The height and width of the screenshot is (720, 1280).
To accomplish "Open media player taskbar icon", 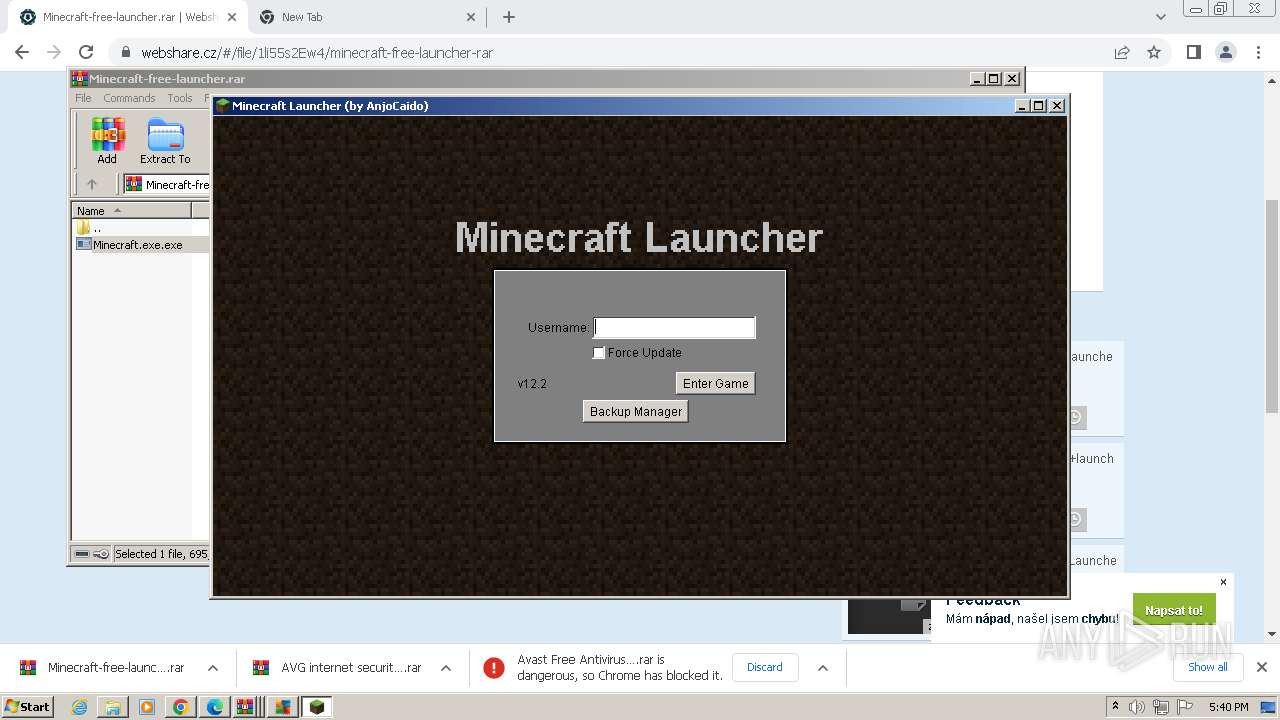I will click(x=147, y=707).
